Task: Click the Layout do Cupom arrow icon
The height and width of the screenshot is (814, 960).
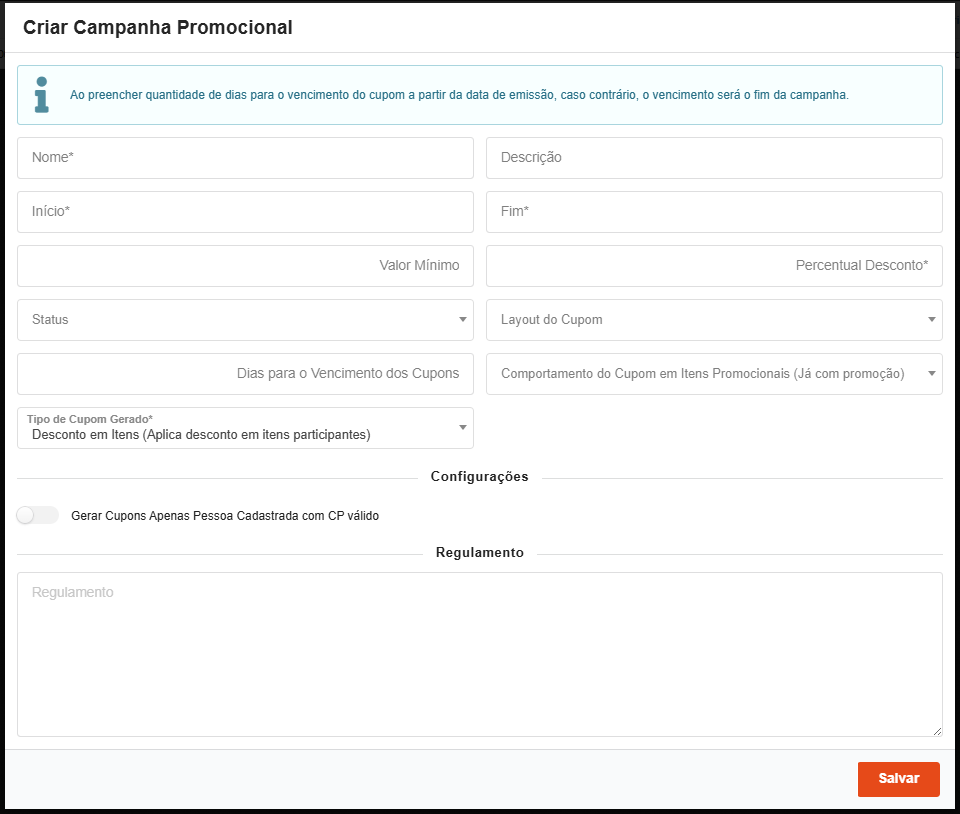Action: 931,320
